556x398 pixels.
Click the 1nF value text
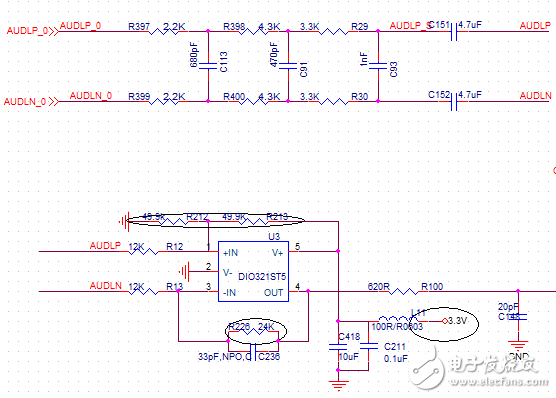pos(363,59)
